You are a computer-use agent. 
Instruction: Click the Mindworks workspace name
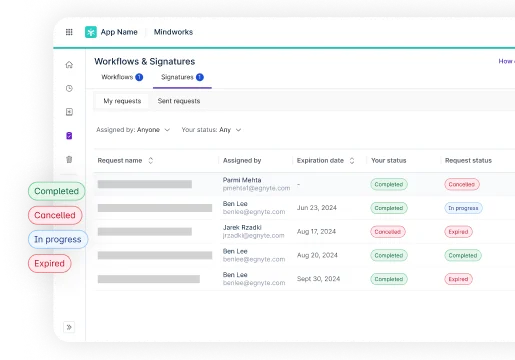173,32
